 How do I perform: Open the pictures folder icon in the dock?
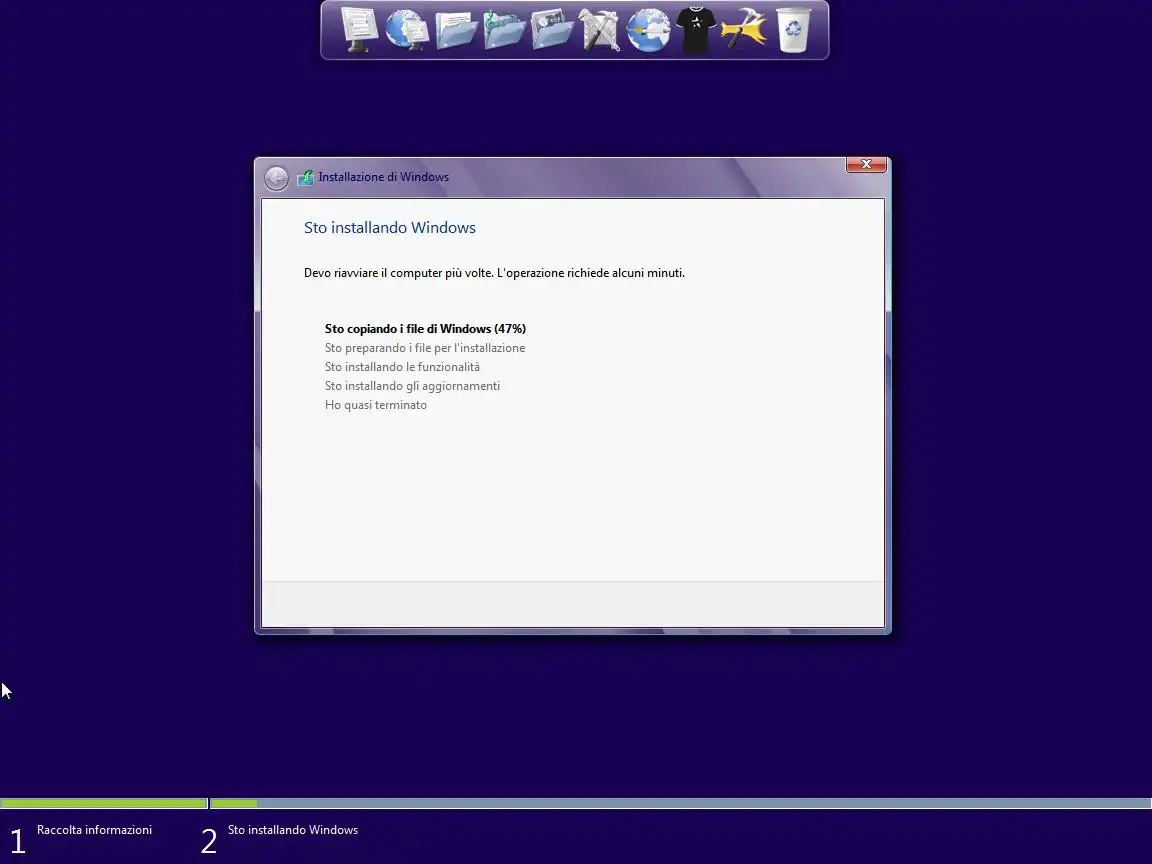click(552, 29)
